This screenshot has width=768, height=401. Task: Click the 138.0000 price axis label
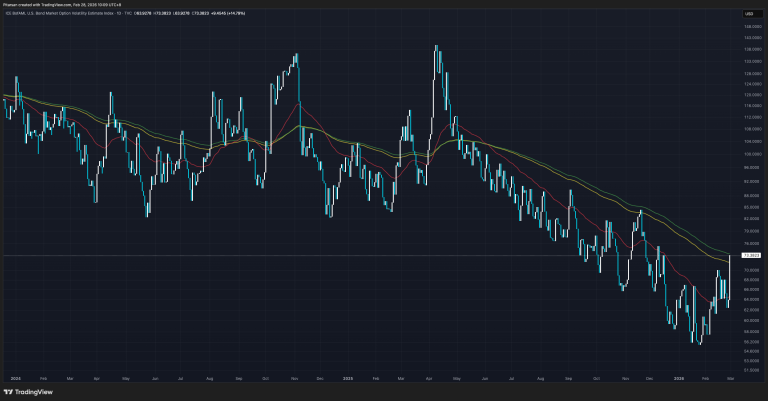[752, 49]
